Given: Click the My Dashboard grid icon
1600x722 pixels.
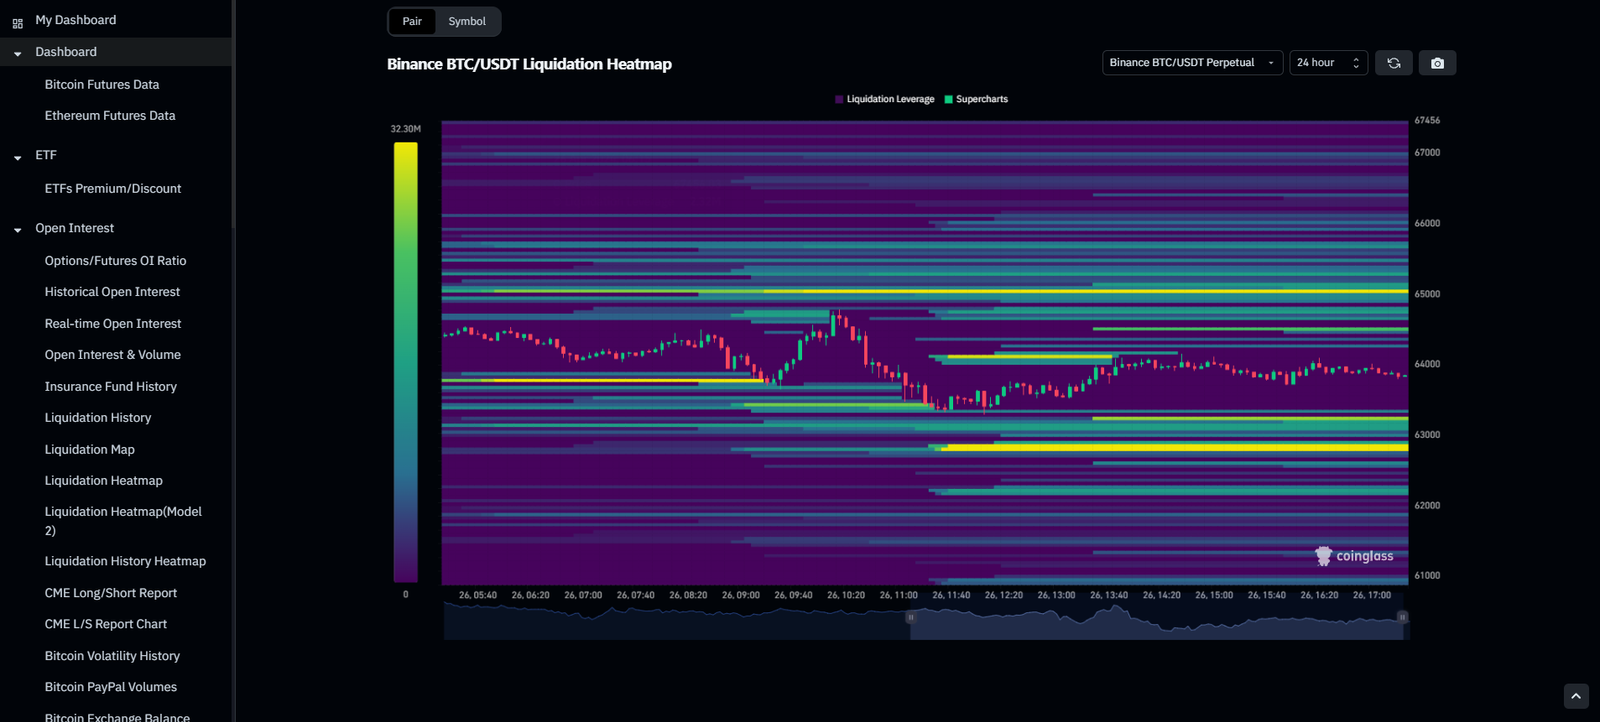Looking at the screenshot, I should point(18,22).
